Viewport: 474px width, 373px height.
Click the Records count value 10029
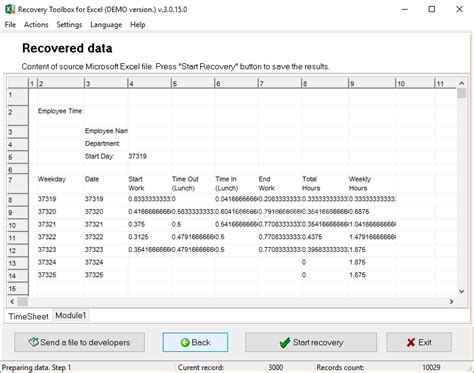click(431, 367)
